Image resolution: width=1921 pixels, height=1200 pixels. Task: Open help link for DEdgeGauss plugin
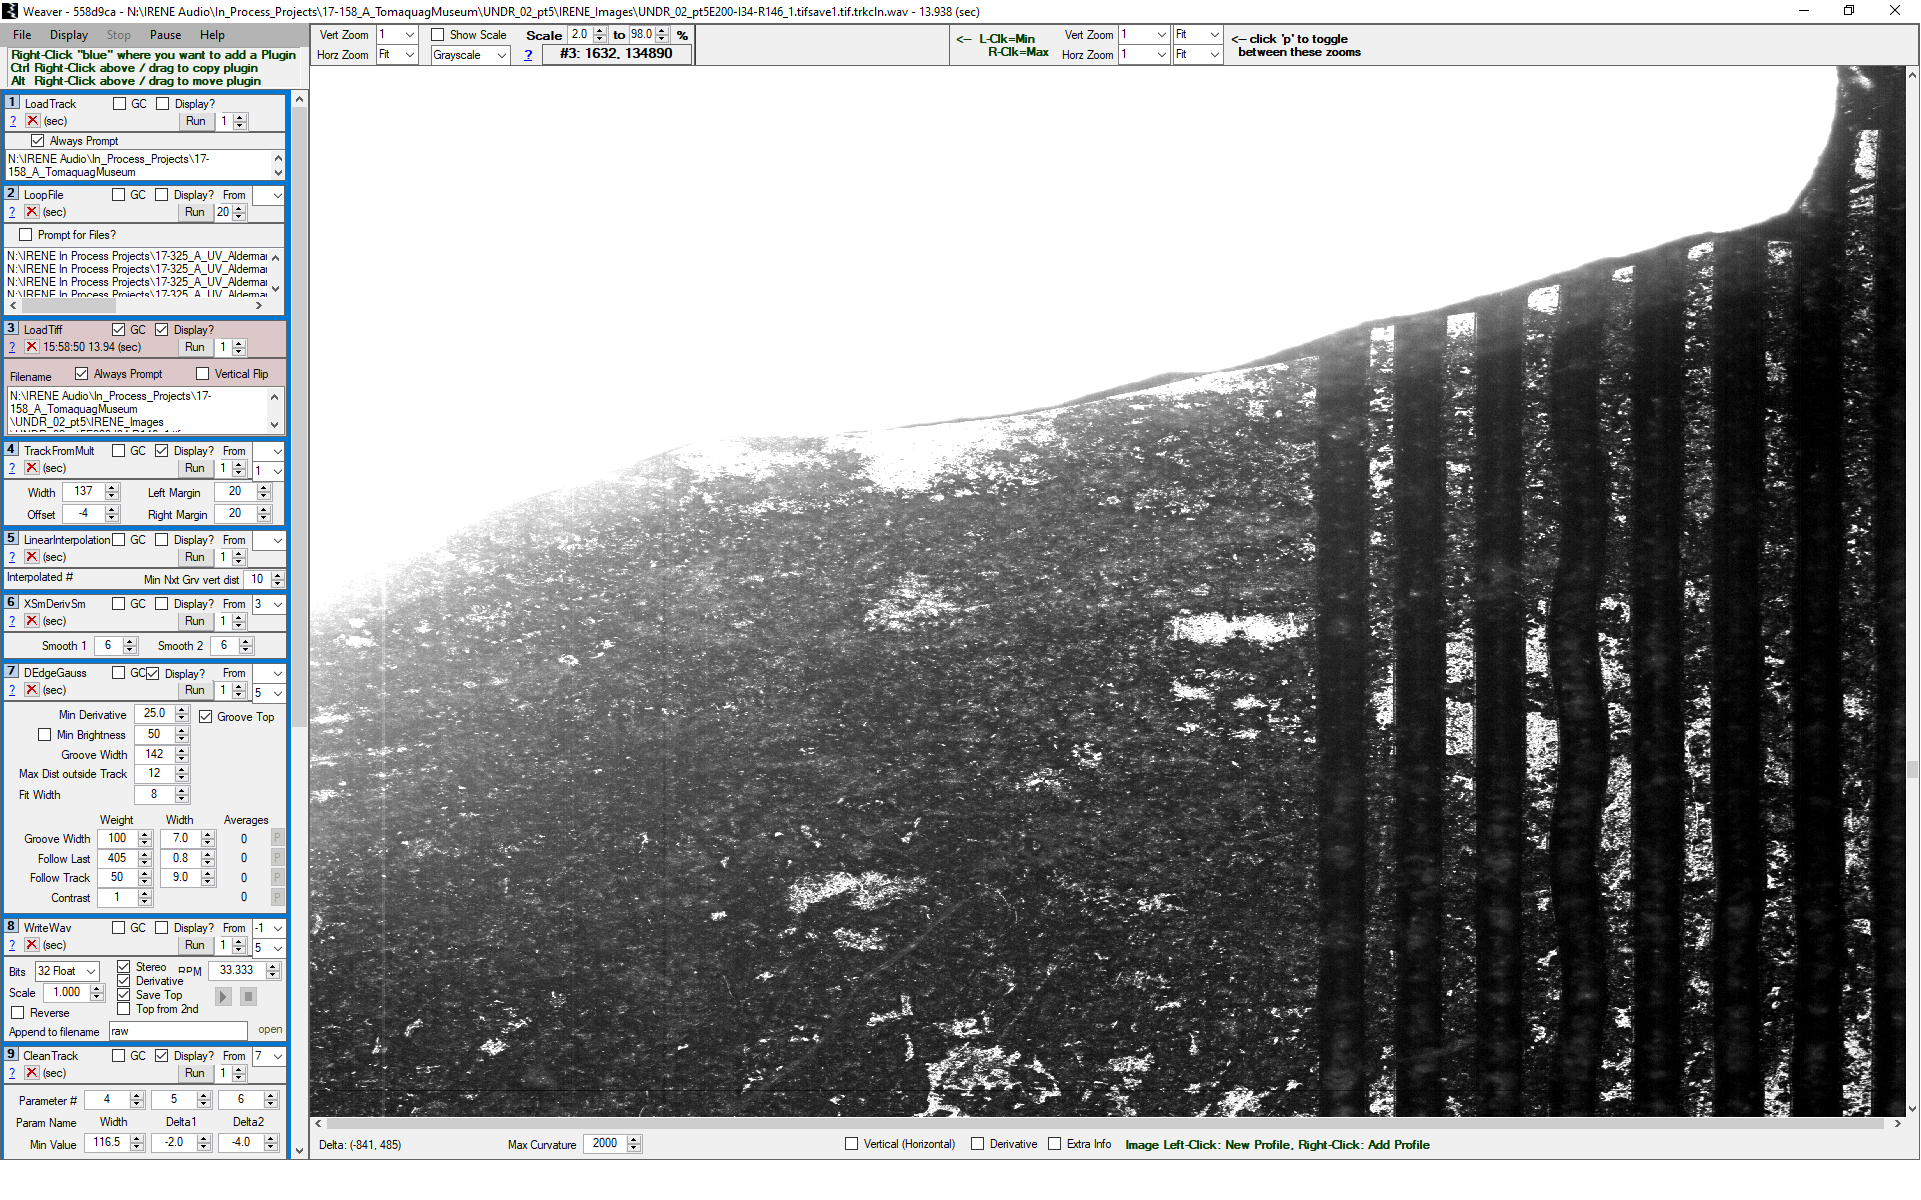point(12,690)
